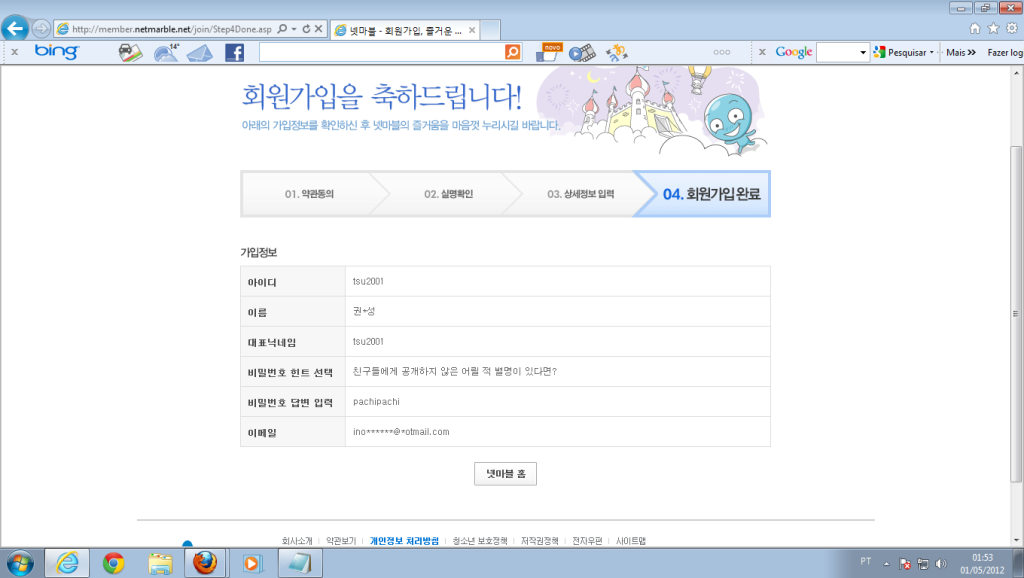Expand the Google toolbar search dropdown
The height and width of the screenshot is (578, 1024).
864,51
